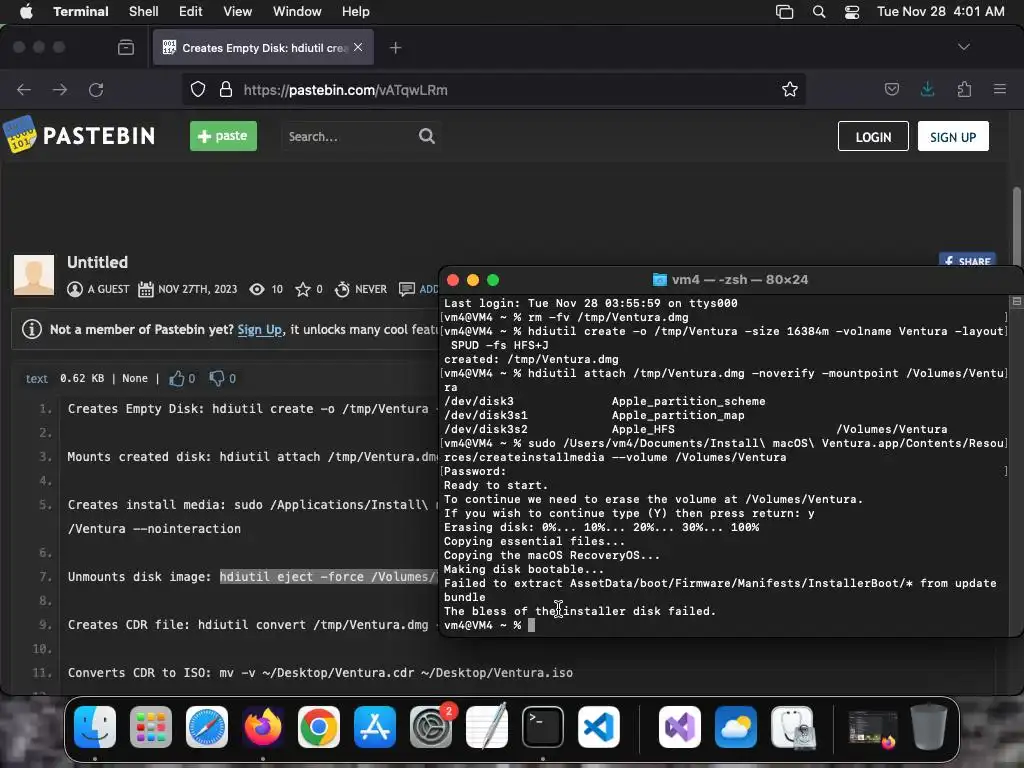Open the browser extensions icon
Image resolution: width=1024 pixels, height=768 pixels.
(964, 89)
